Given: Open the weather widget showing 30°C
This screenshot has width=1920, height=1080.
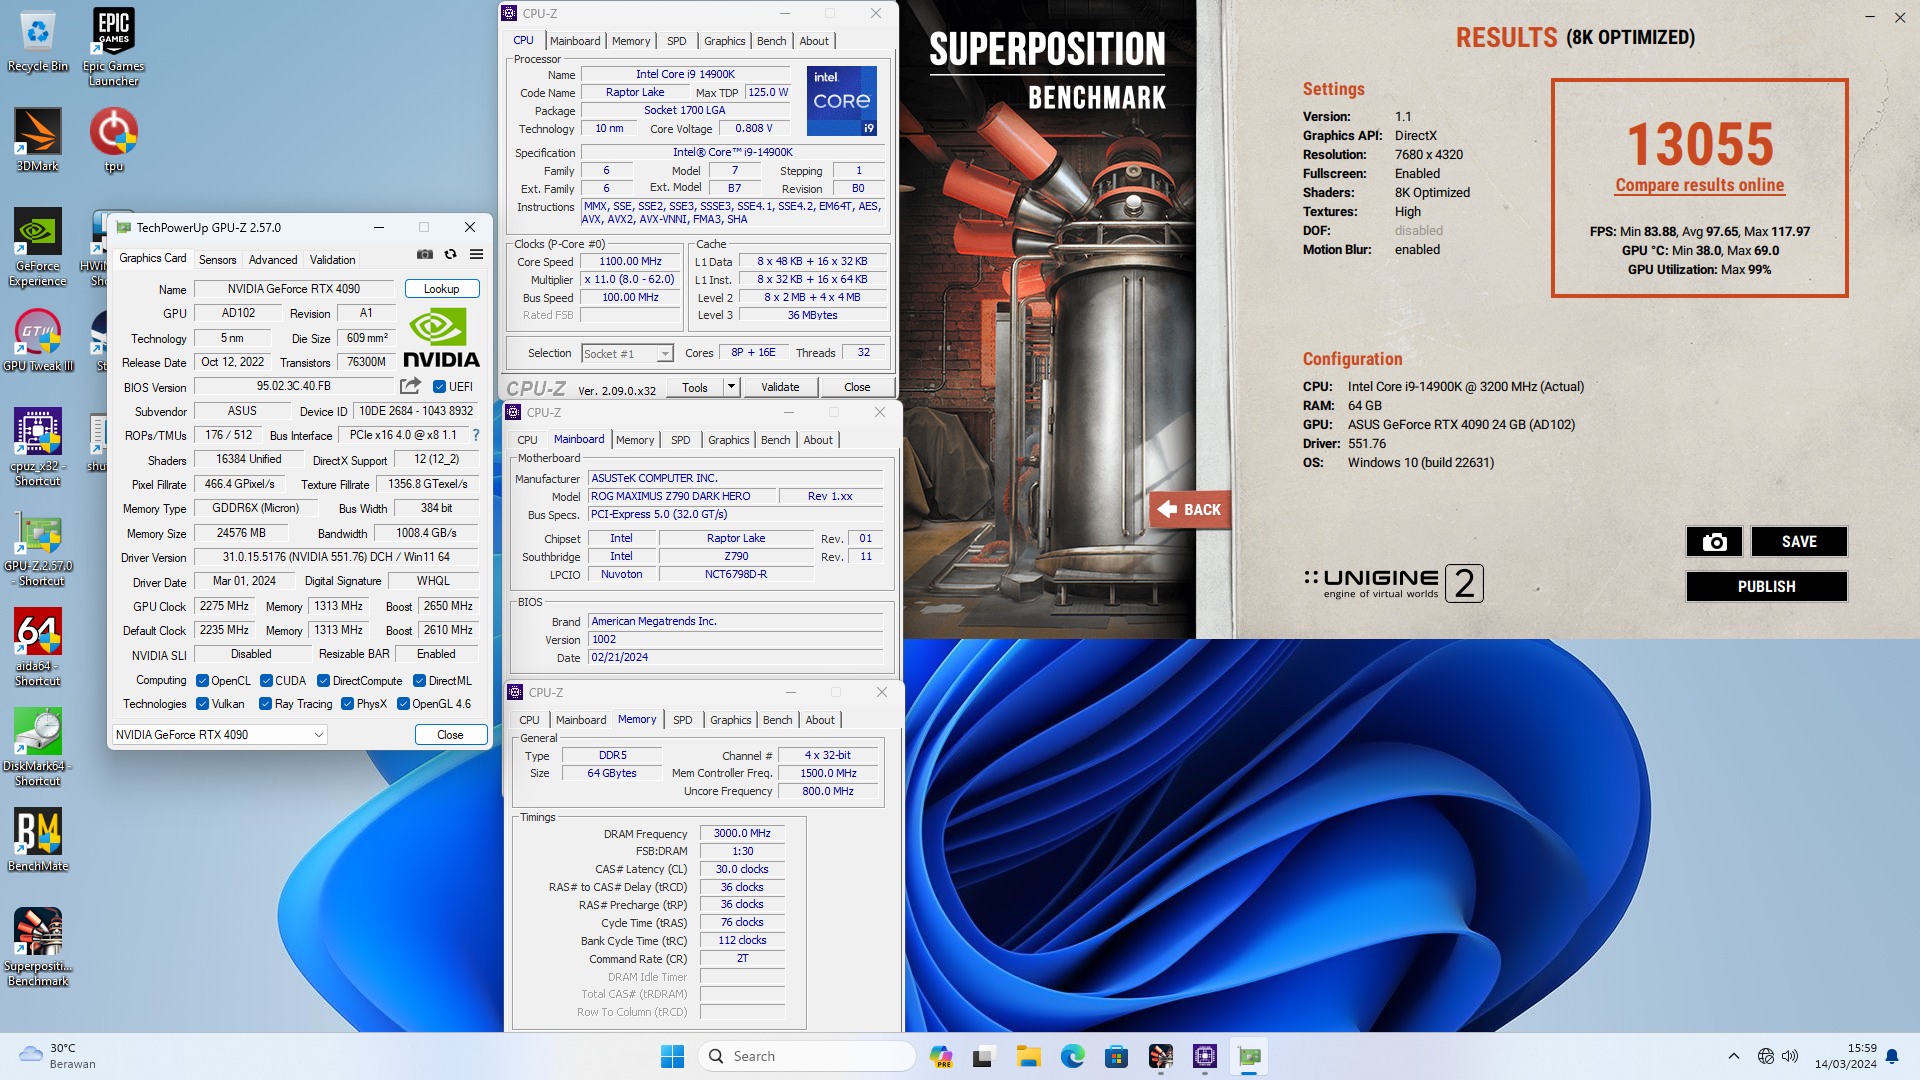Looking at the screenshot, I should [58, 1056].
